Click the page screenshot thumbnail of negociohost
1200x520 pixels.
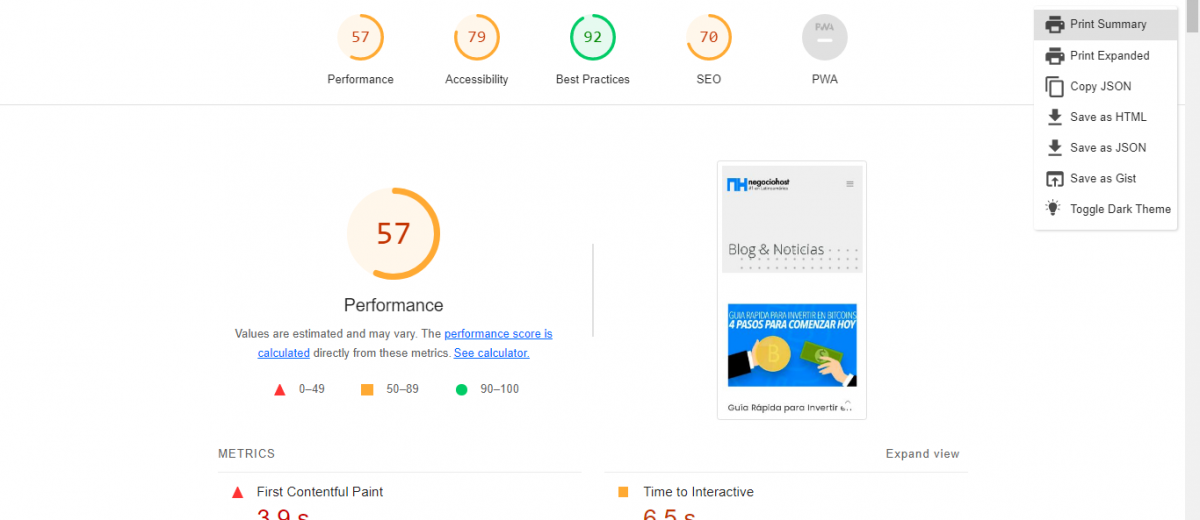tap(791, 290)
